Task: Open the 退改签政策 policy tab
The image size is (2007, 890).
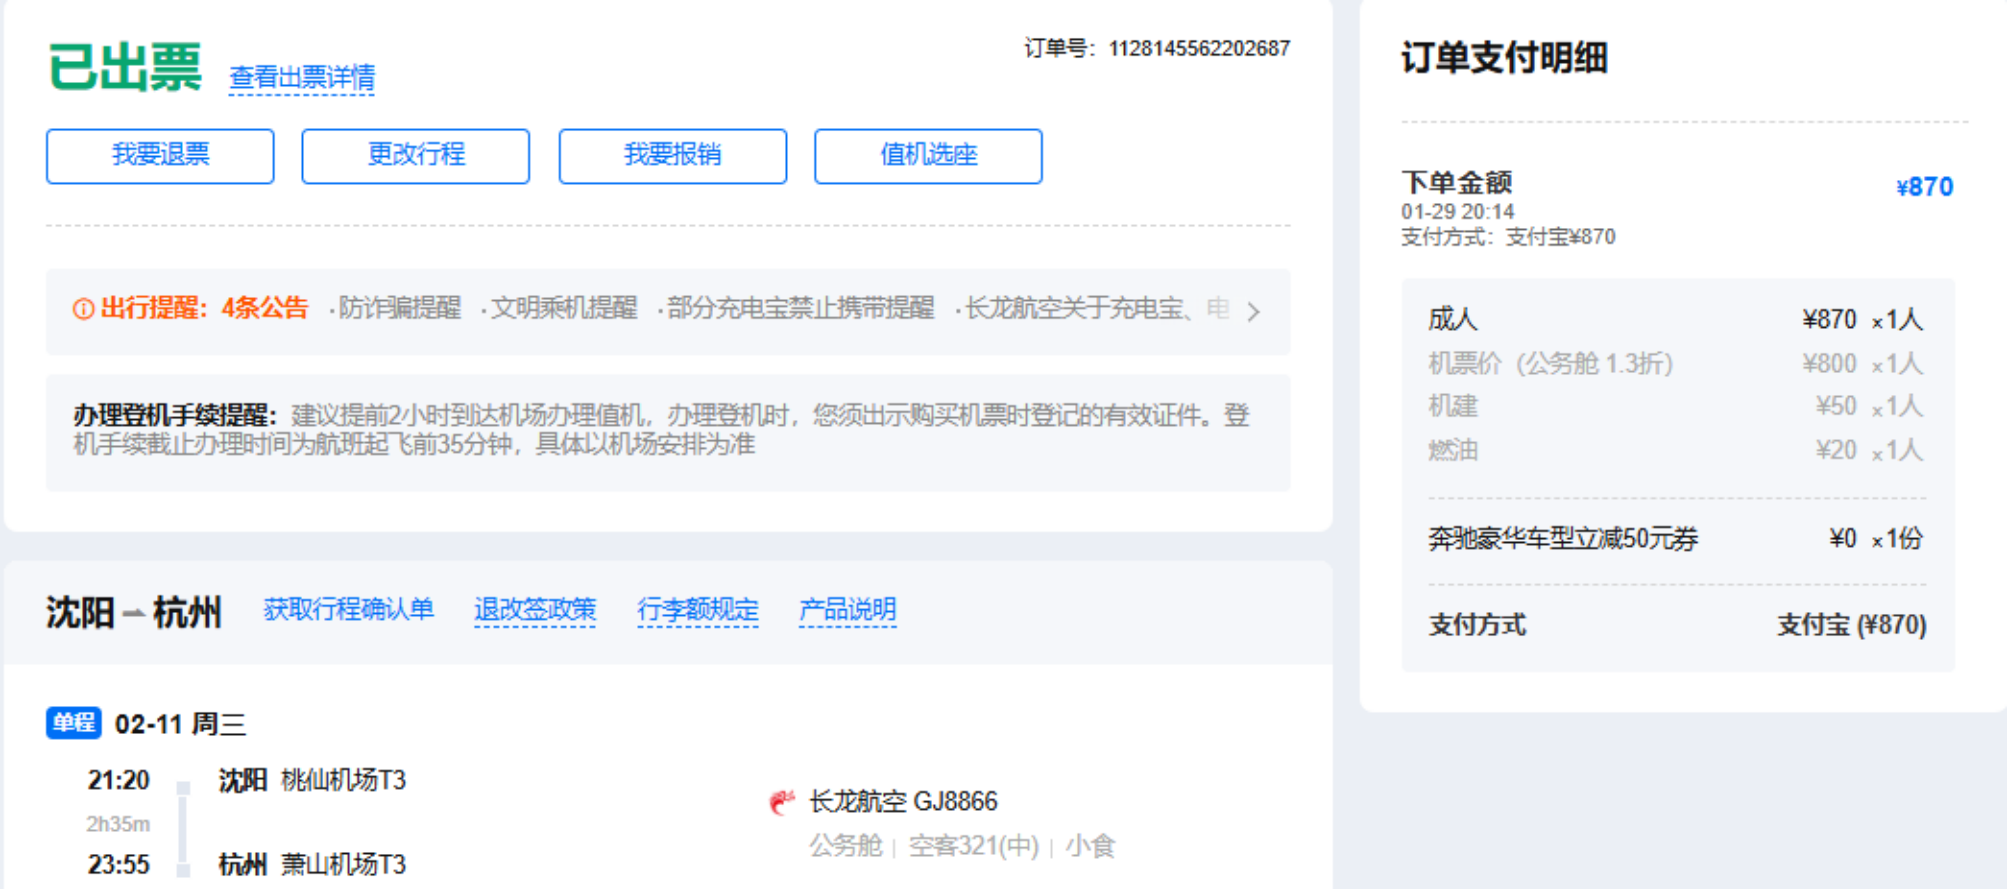Action: tap(535, 609)
